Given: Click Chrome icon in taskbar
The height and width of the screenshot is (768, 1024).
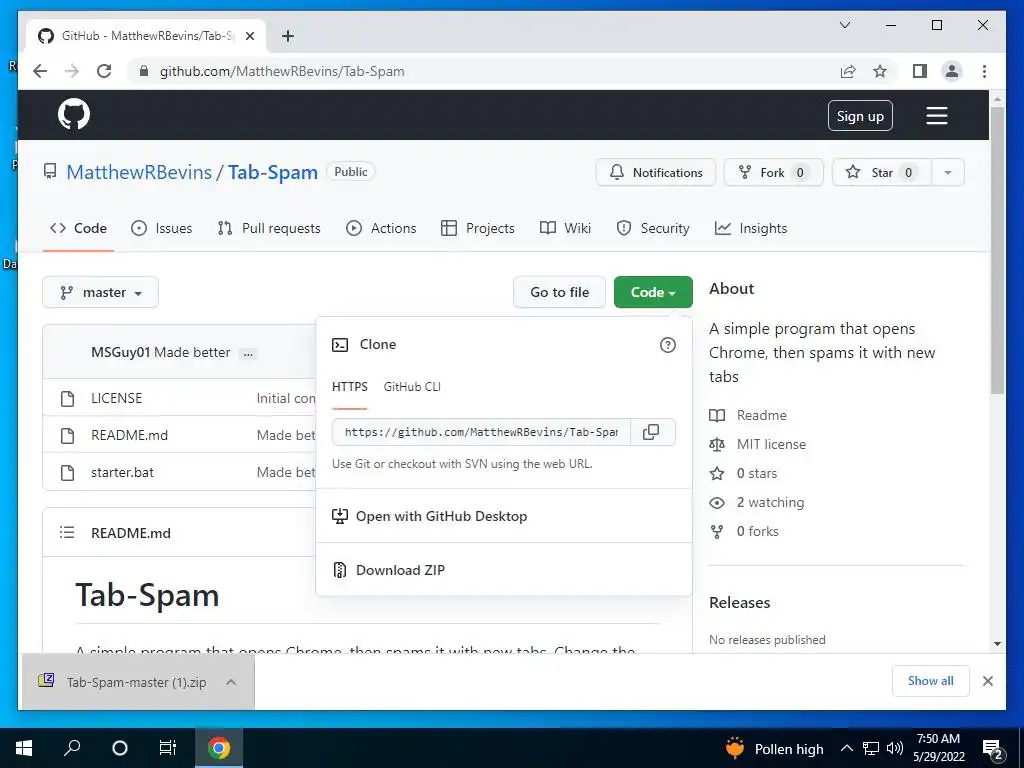Looking at the screenshot, I should (x=219, y=748).
